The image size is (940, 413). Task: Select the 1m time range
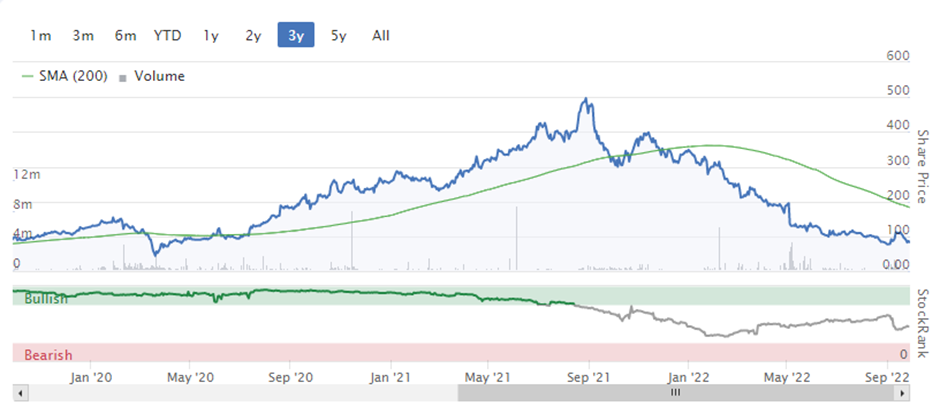[x=41, y=35]
